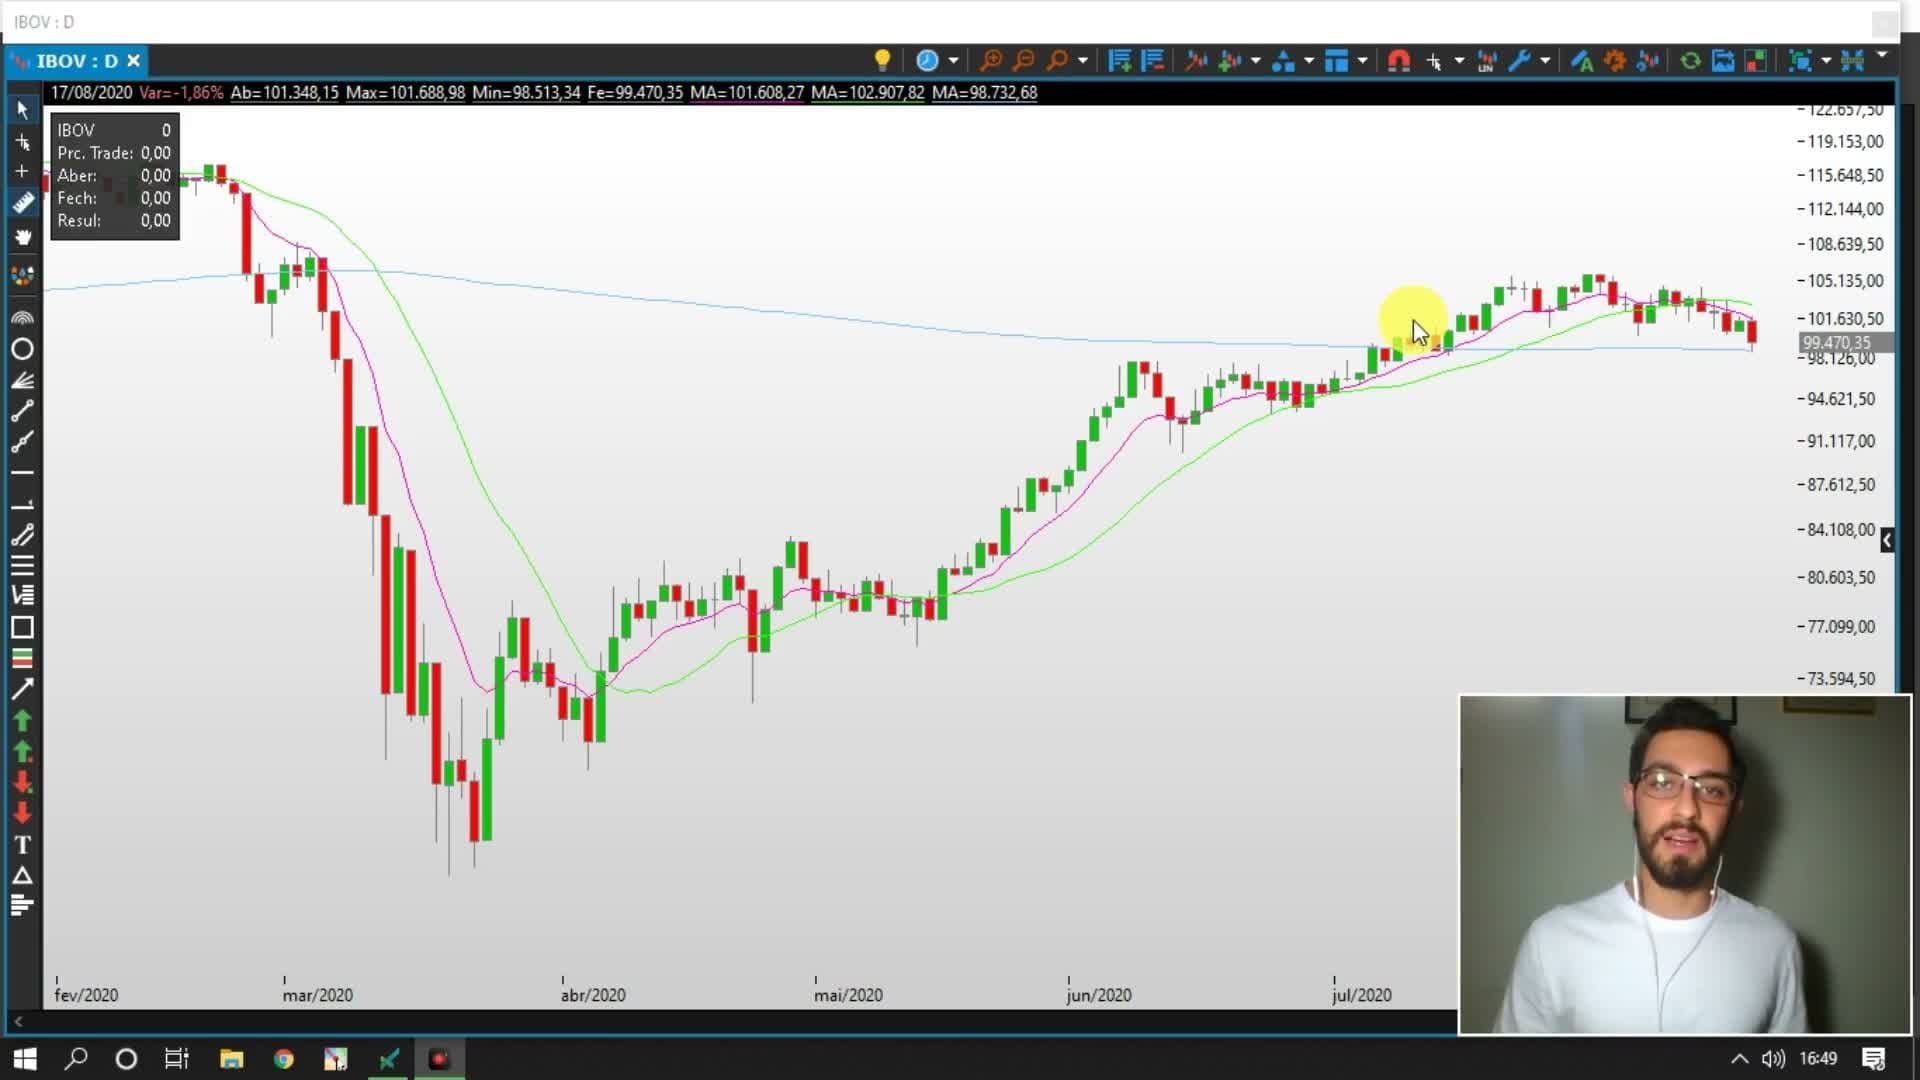Open Cortana circle on the taskbar

point(126,1058)
